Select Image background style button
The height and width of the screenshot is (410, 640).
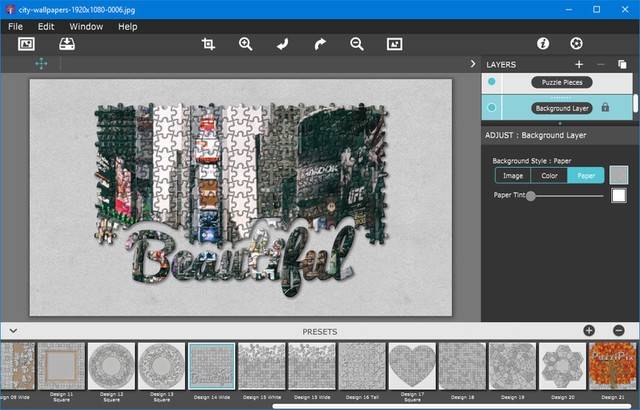tap(513, 175)
